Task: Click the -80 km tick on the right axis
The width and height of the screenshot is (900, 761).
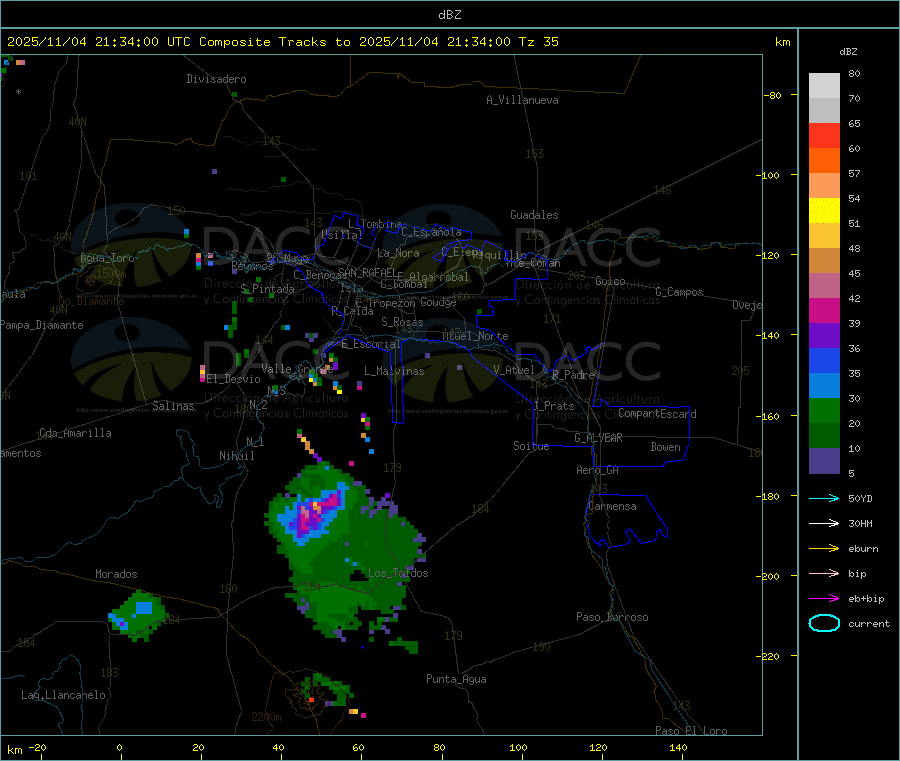Action: (x=772, y=95)
